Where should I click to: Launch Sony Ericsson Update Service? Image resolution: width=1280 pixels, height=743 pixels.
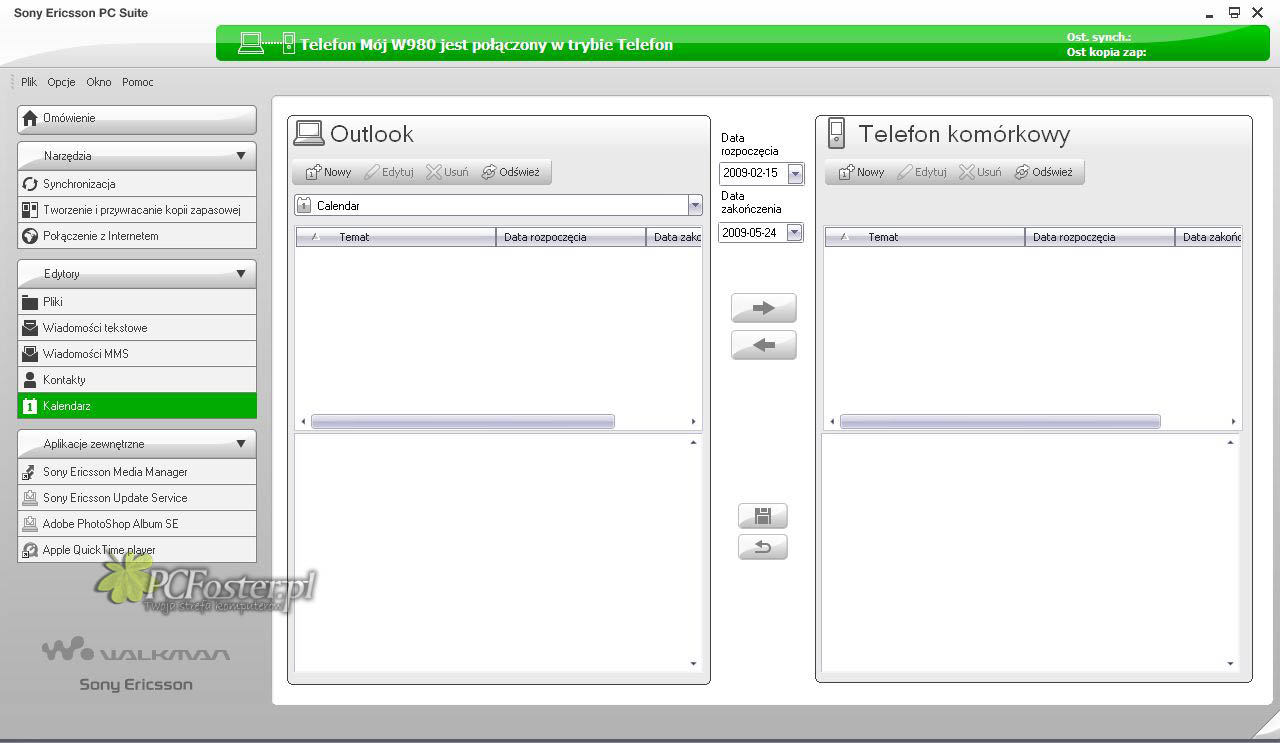pos(137,498)
